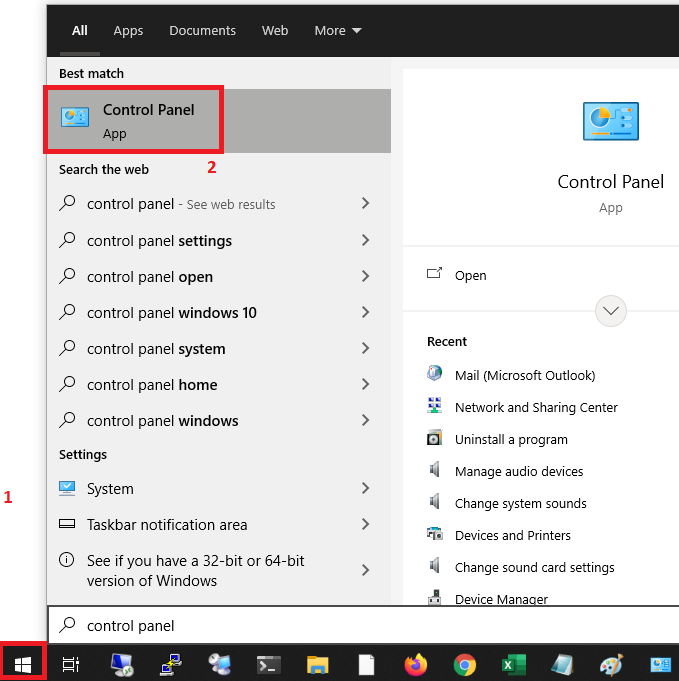The height and width of the screenshot is (681, 679).
Task: Click the Uninstall a program icon
Action: pyautogui.click(x=434, y=437)
